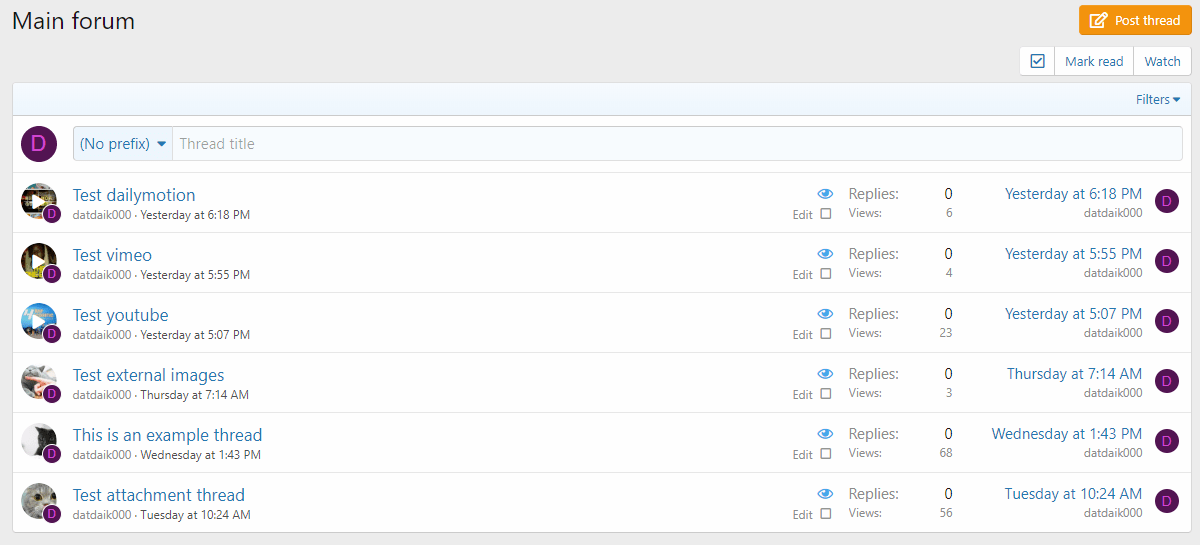This screenshot has width=1200, height=545.
Task: Click the select-all checkmark icon beside Mark read
Action: point(1037,61)
